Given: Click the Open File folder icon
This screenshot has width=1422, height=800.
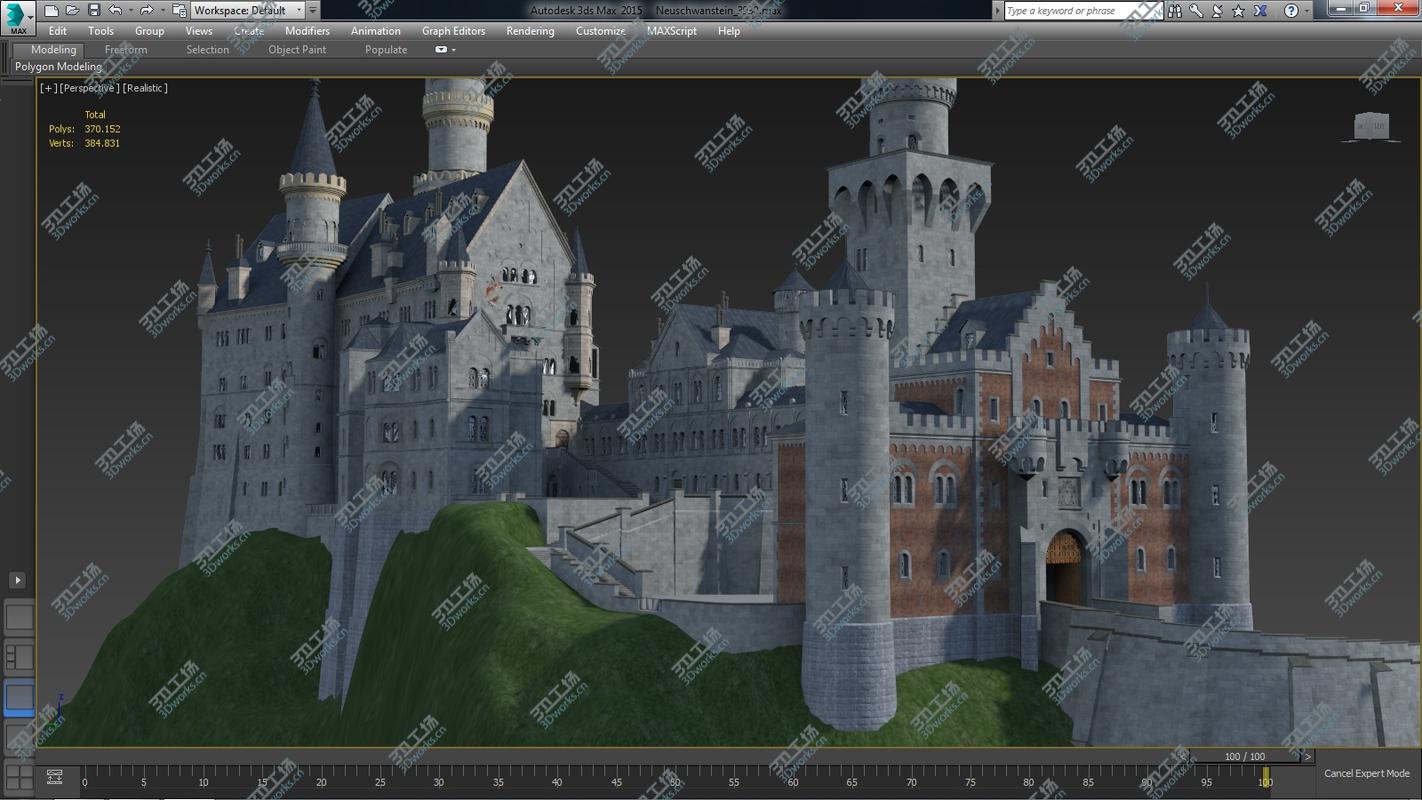Looking at the screenshot, I should tap(72, 10).
